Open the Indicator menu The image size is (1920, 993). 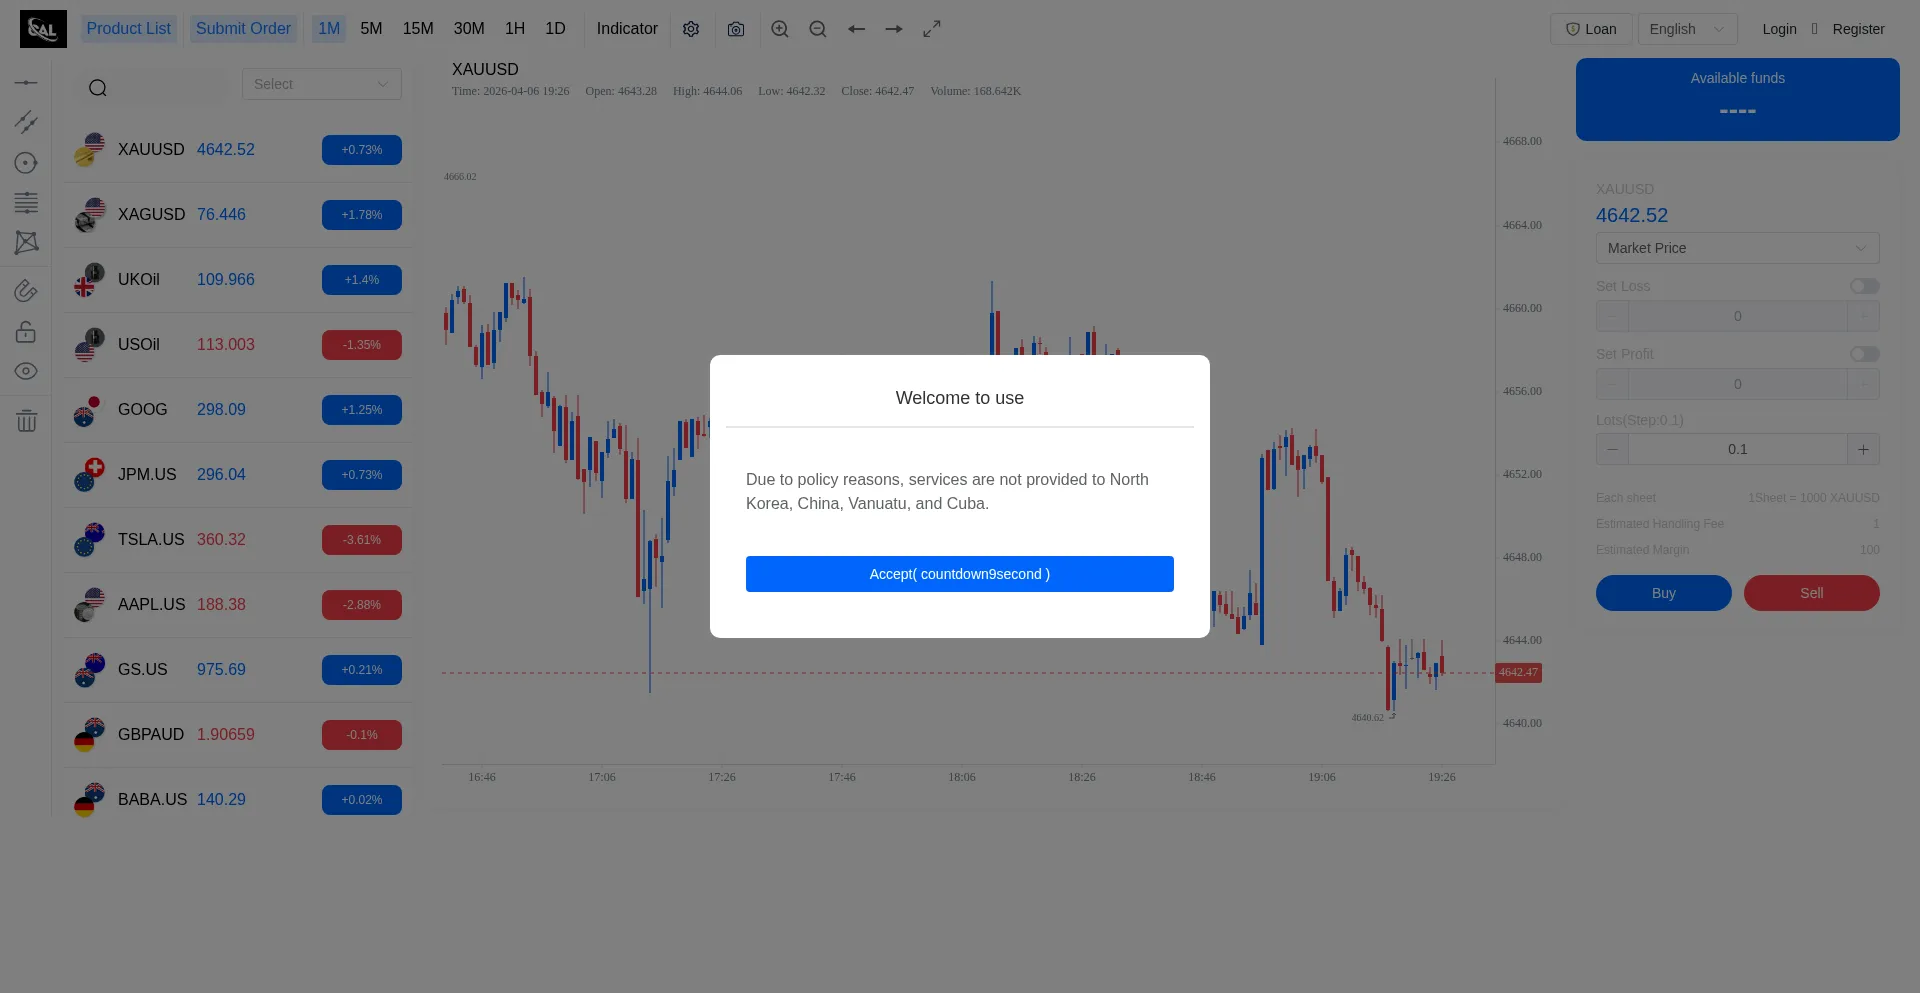pyautogui.click(x=627, y=29)
